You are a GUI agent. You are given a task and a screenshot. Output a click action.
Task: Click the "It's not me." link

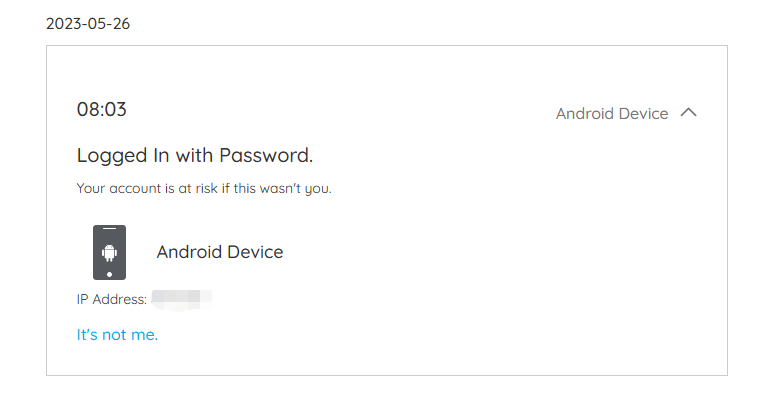pyautogui.click(x=117, y=334)
